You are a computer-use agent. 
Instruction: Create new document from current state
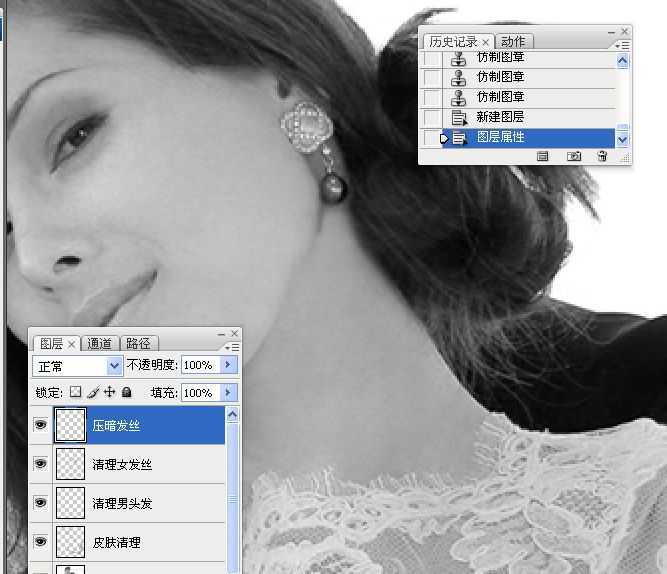542,156
